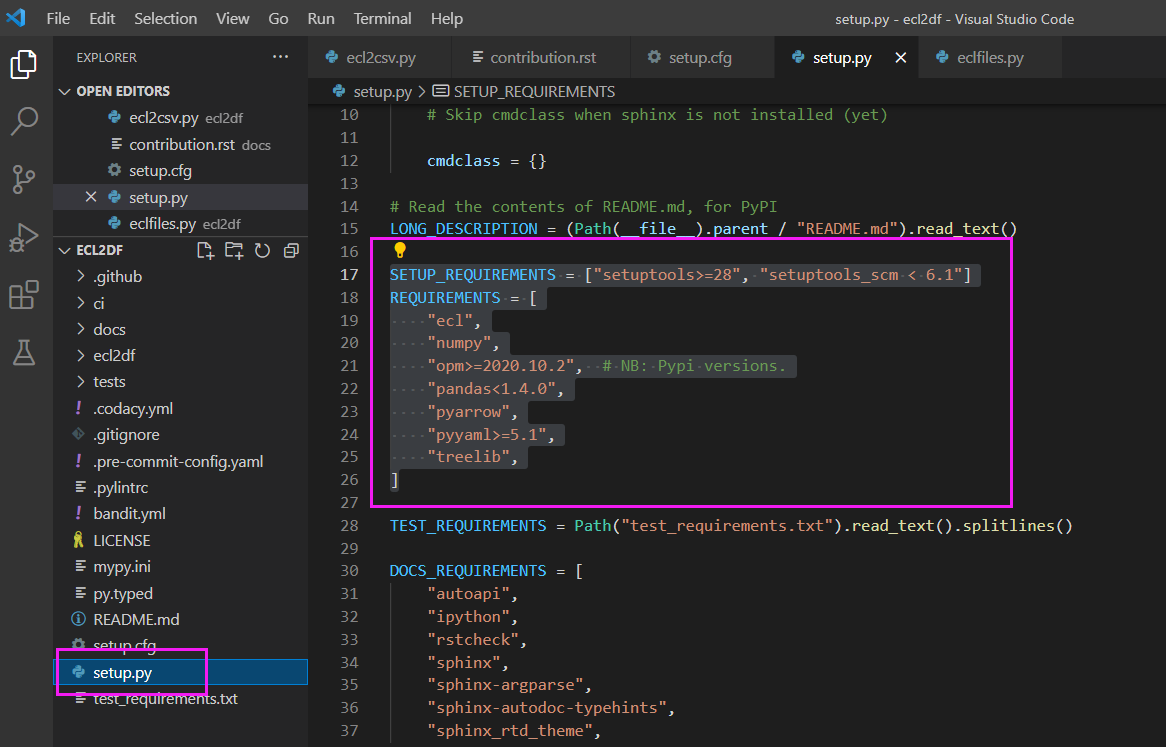The width and height of the screenshot is (1166, 747).
Task: Select setup.cfg in Open Editors
Action: [181, 171]
